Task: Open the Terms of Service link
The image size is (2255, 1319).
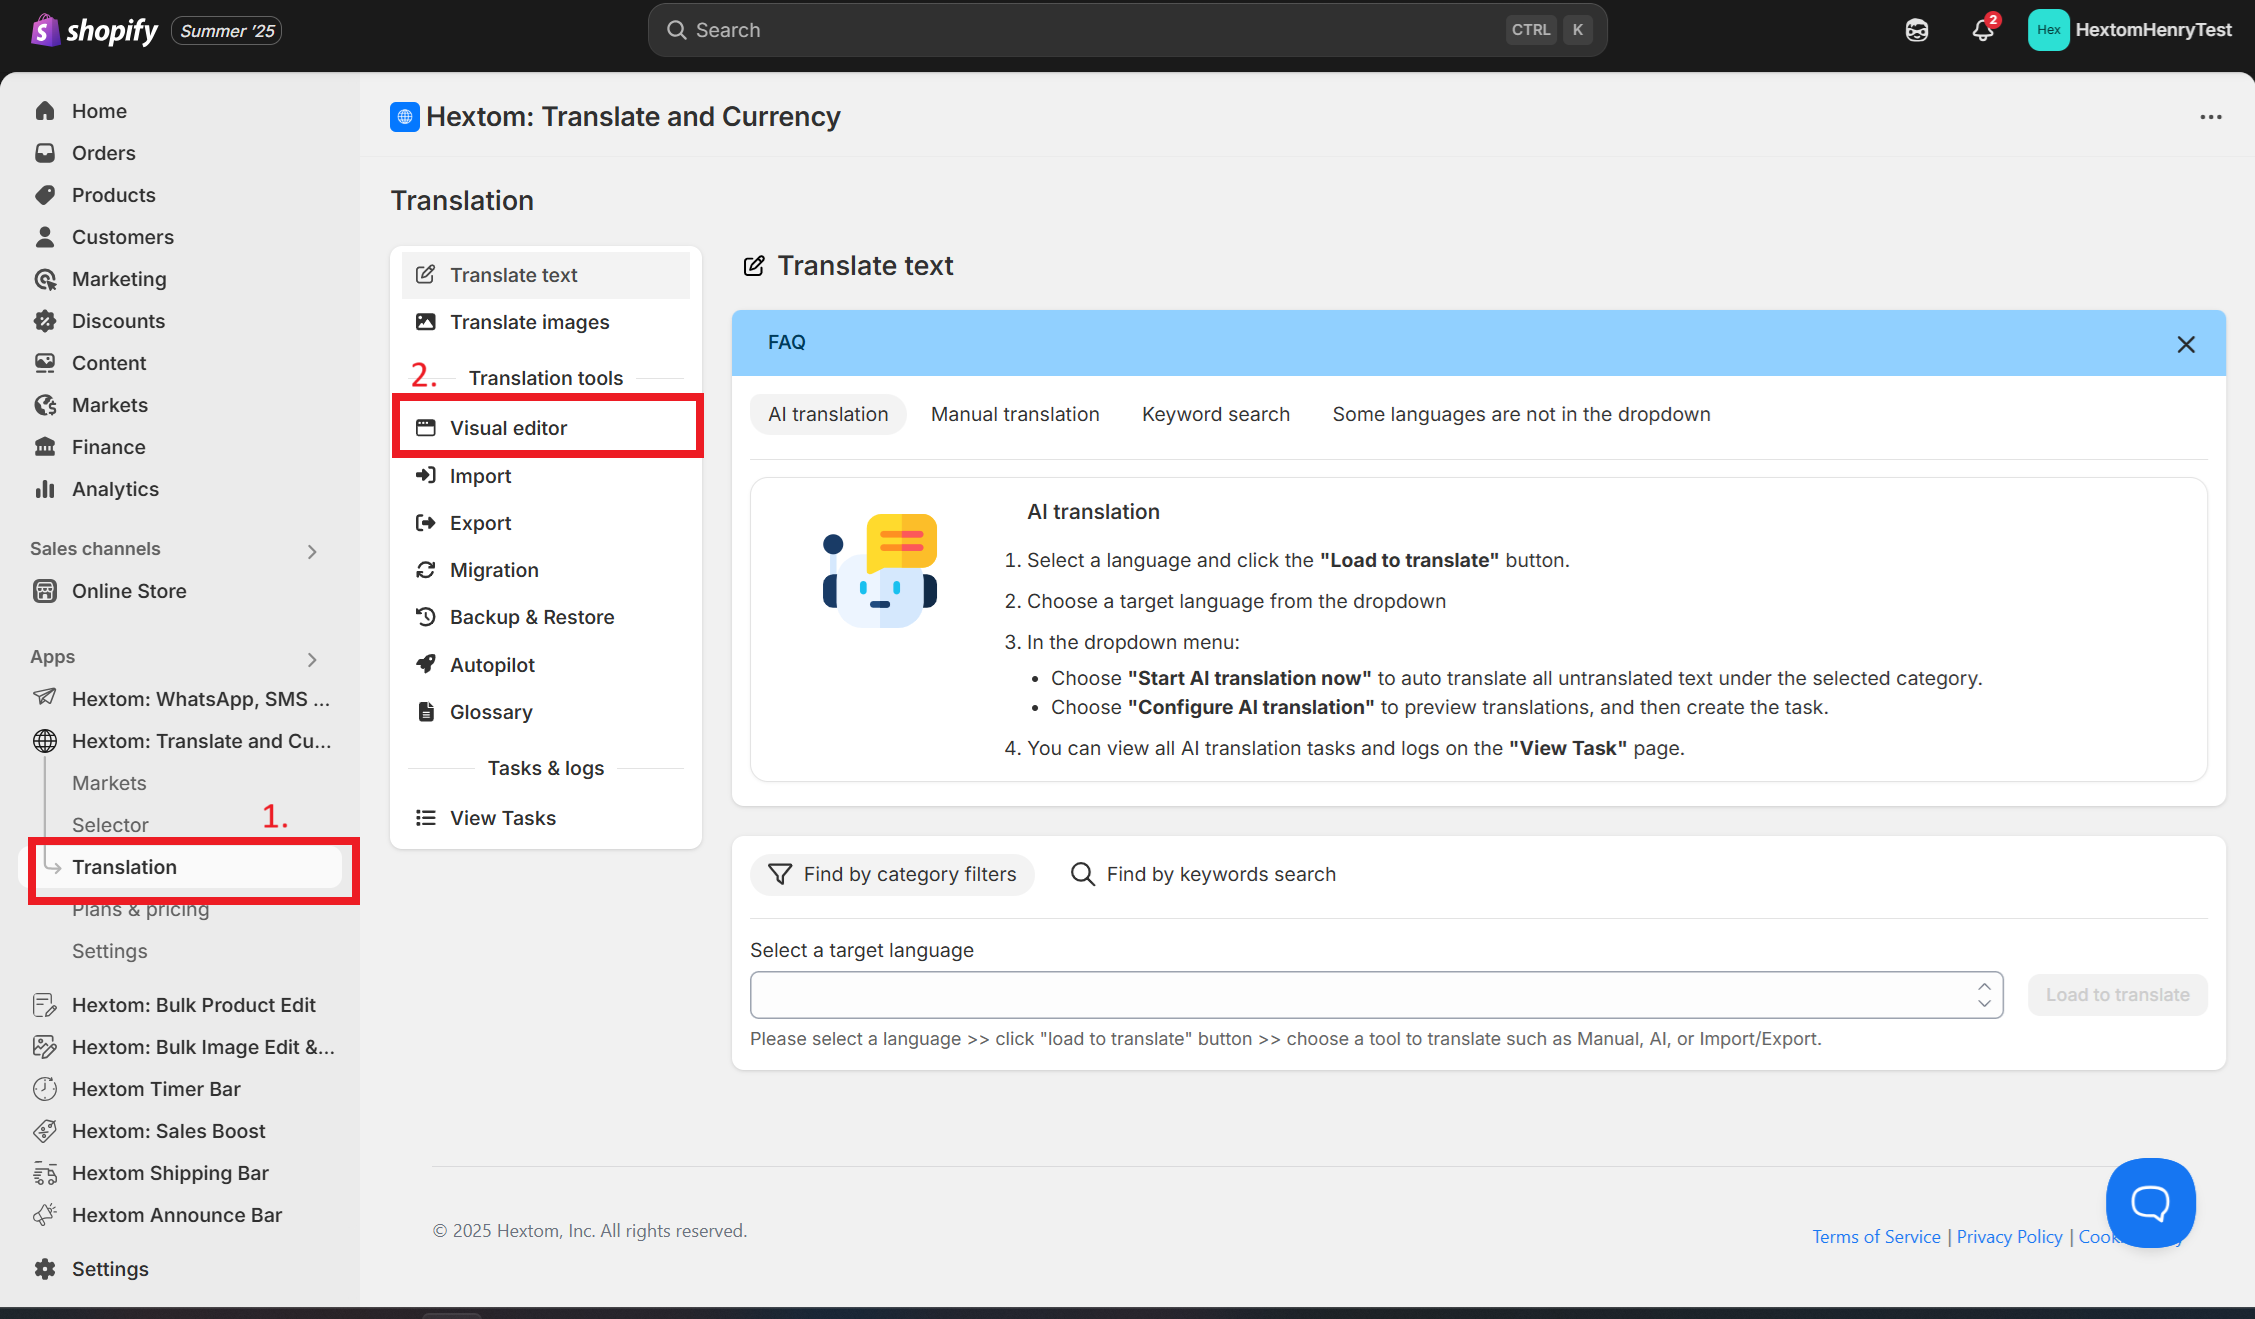Action: pyautogui.click(x=1876, y=1237)
